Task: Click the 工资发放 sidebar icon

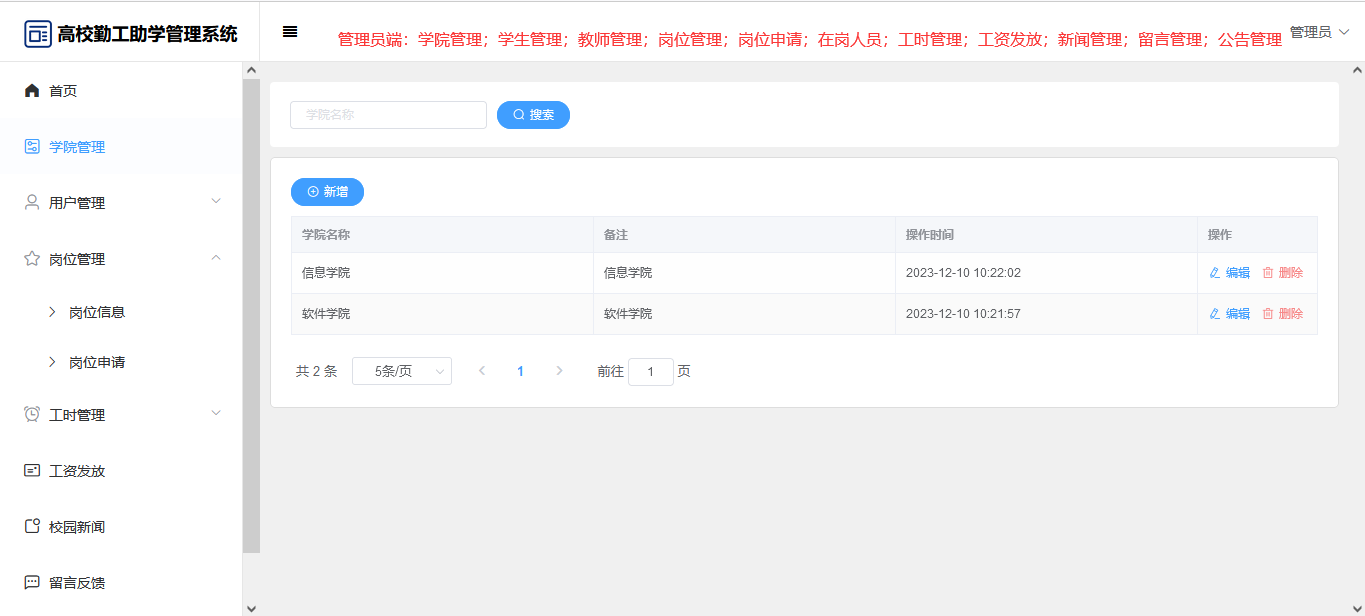Action: (x=32, y=471)
